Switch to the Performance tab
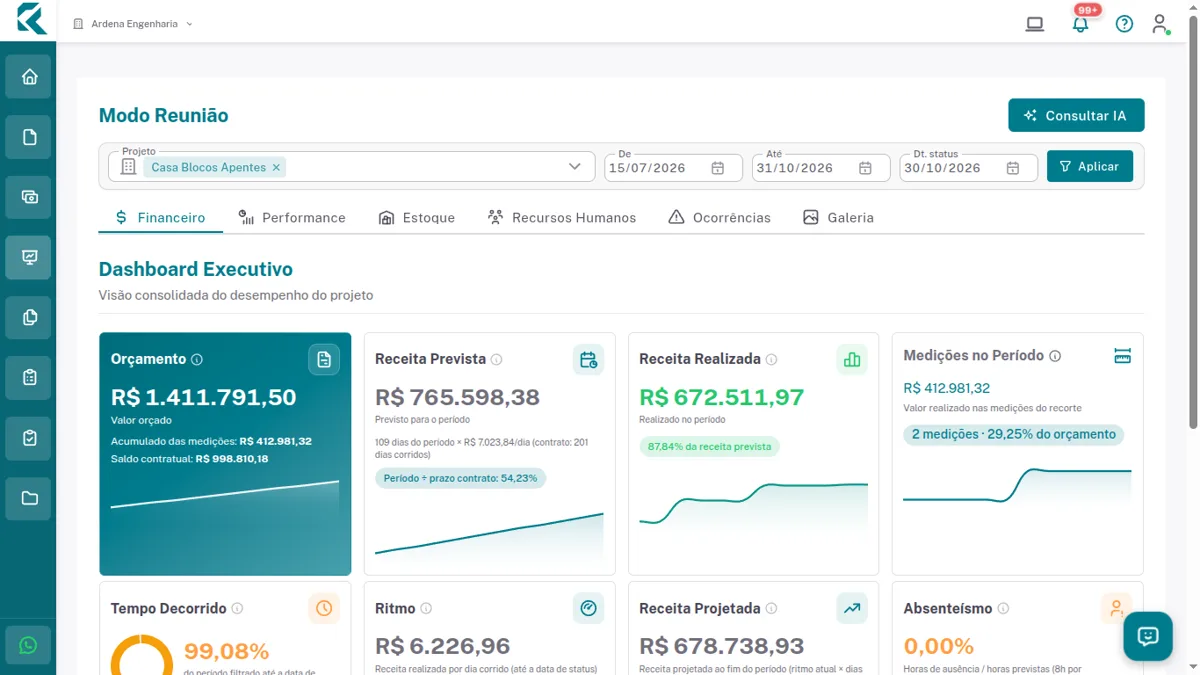 click(x=292, y=217)
